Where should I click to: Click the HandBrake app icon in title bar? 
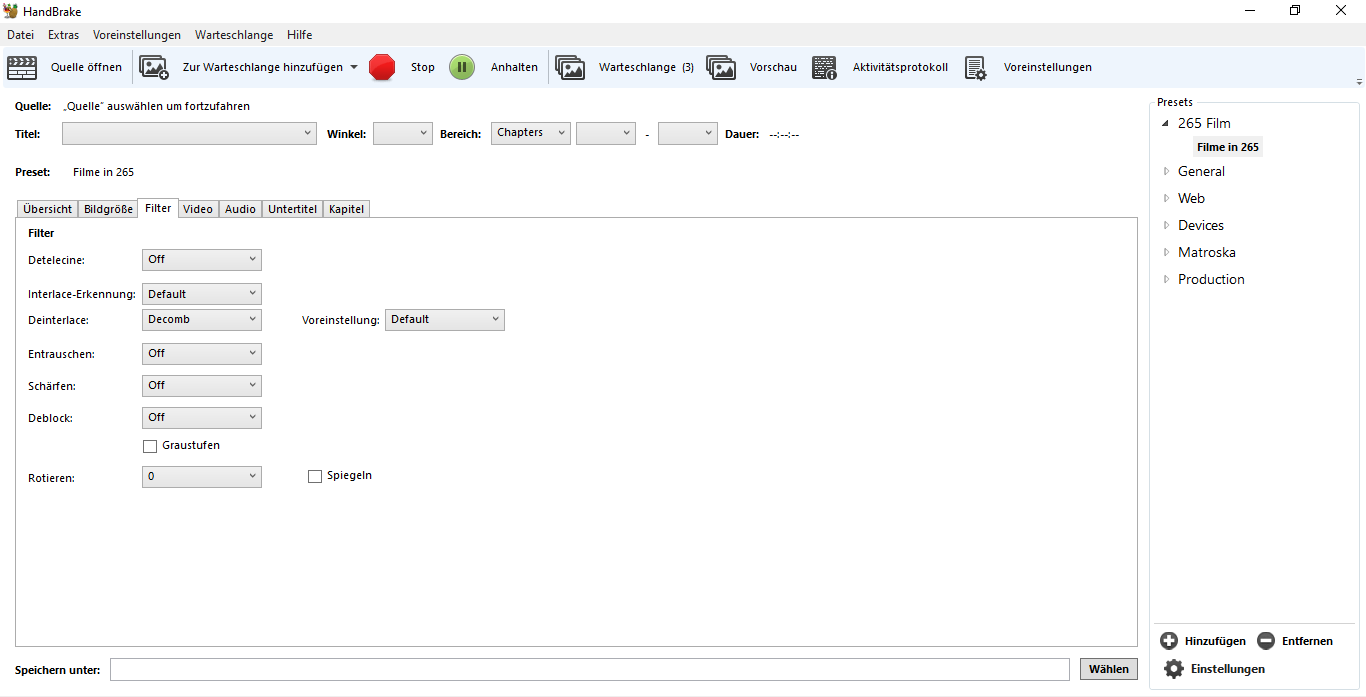(x=11, y=11)
